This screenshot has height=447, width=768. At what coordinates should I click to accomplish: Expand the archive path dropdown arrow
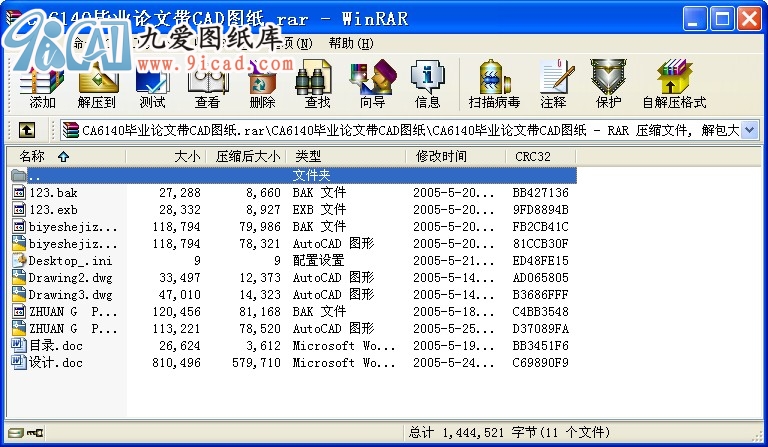pos(749,130)
